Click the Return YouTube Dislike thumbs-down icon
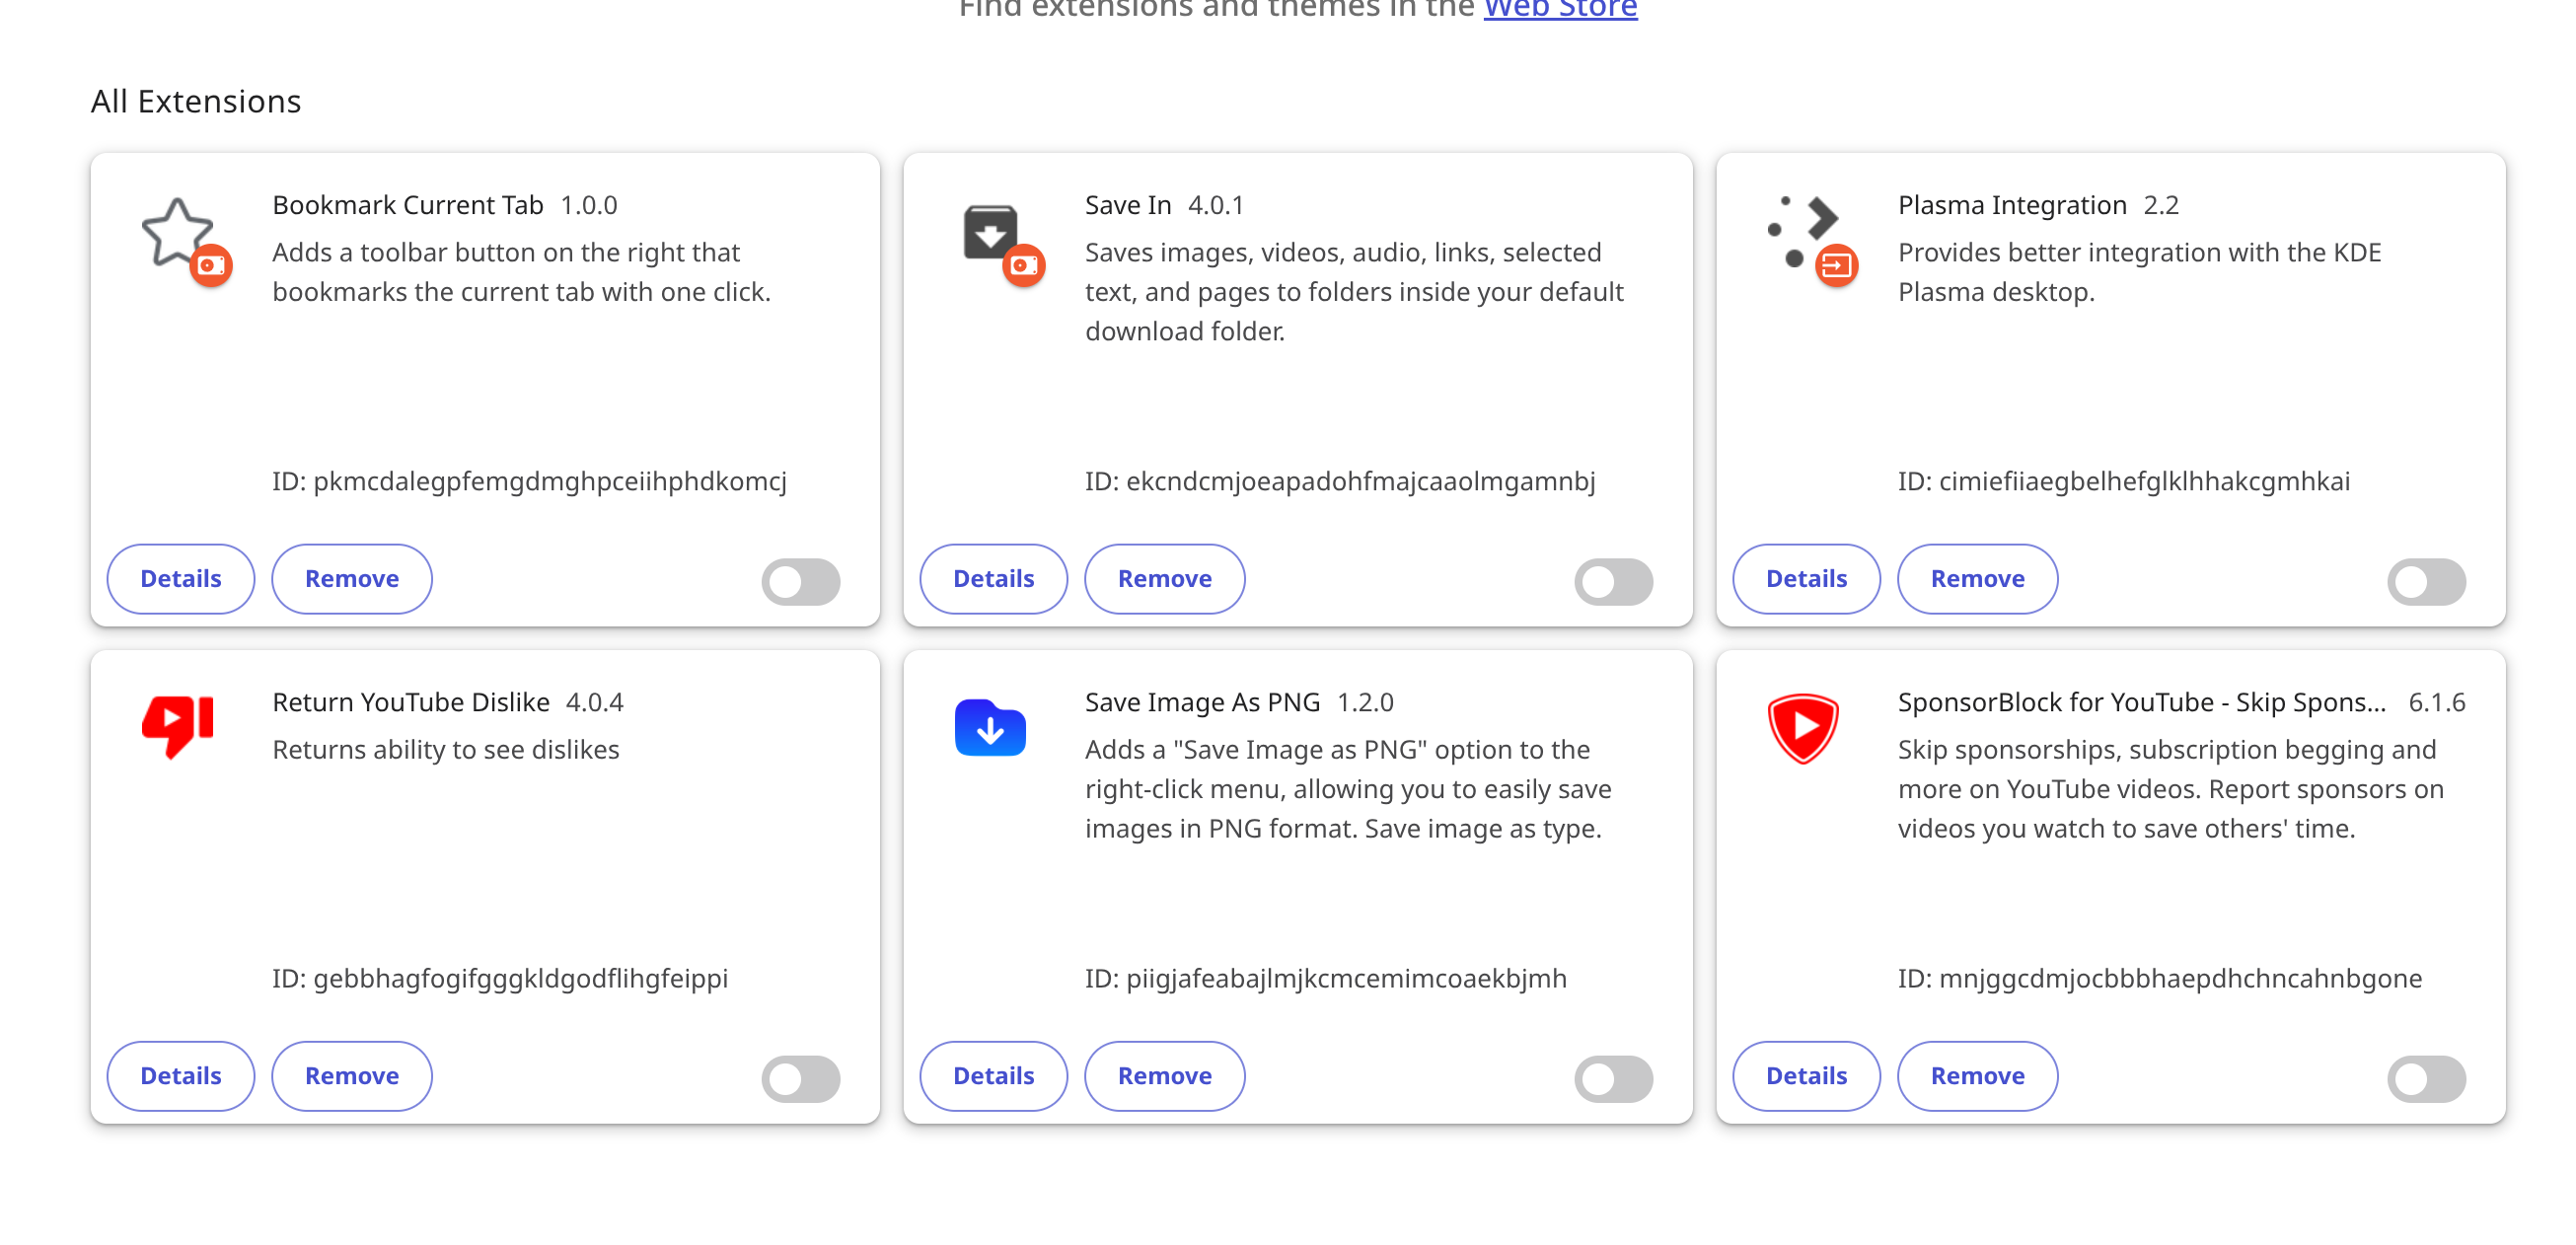 [178, 727]
